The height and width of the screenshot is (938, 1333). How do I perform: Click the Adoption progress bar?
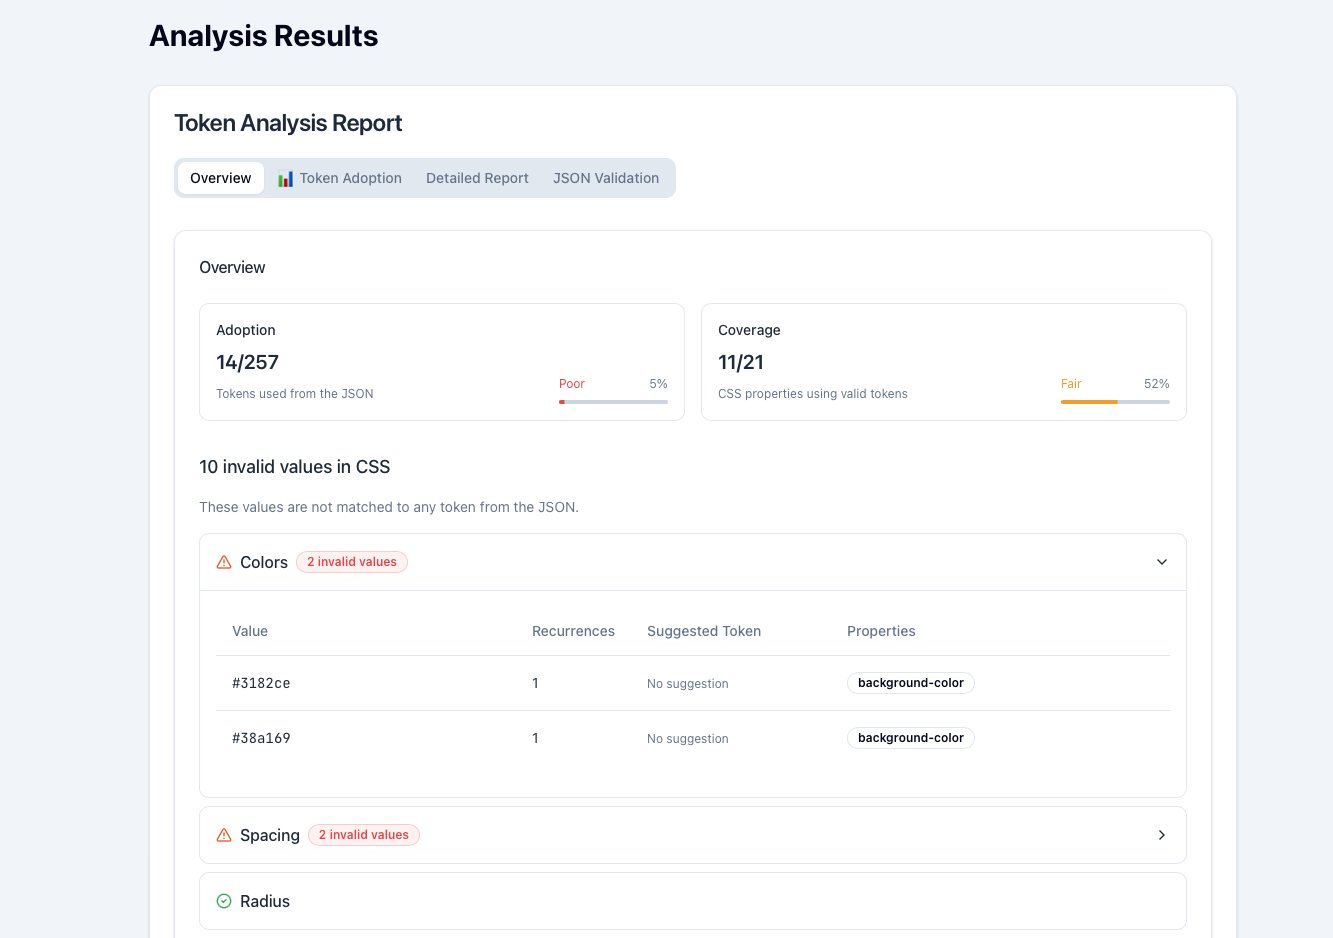tap(613, 402)
